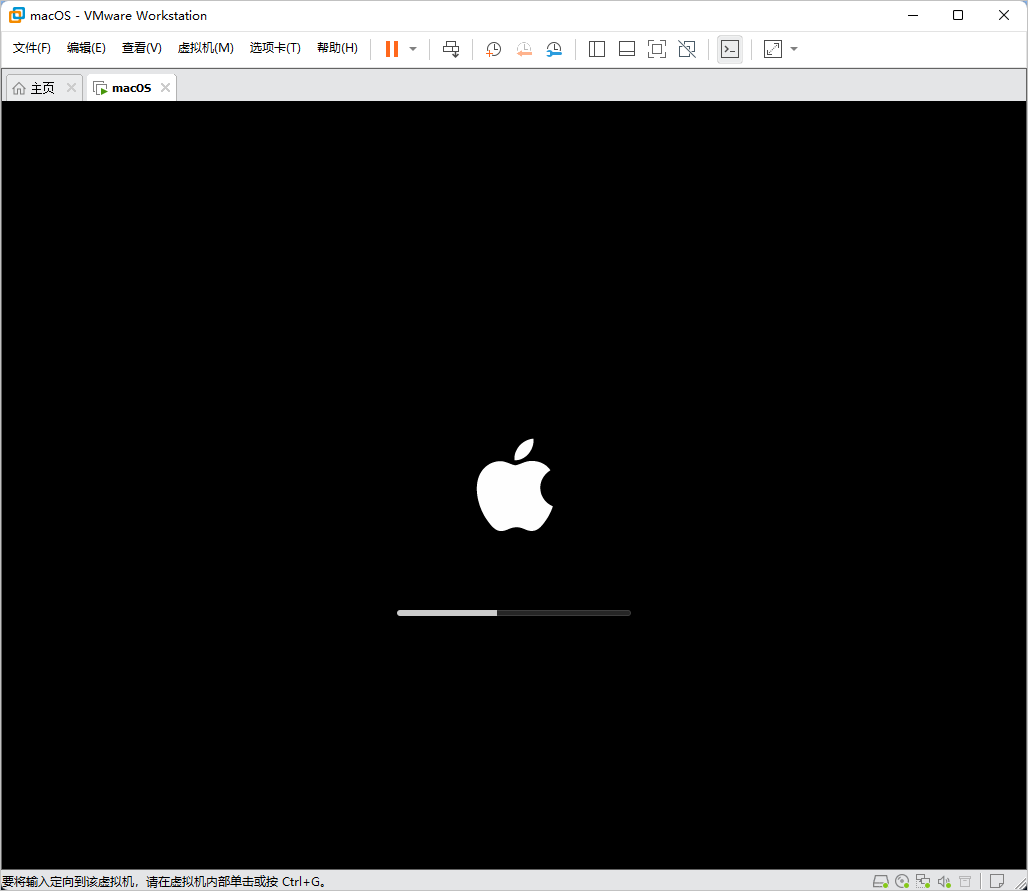Toggle the thumbnail bar view
Image resolution: width=1028 pixels, height=891 pixels.
coord(627,49)
